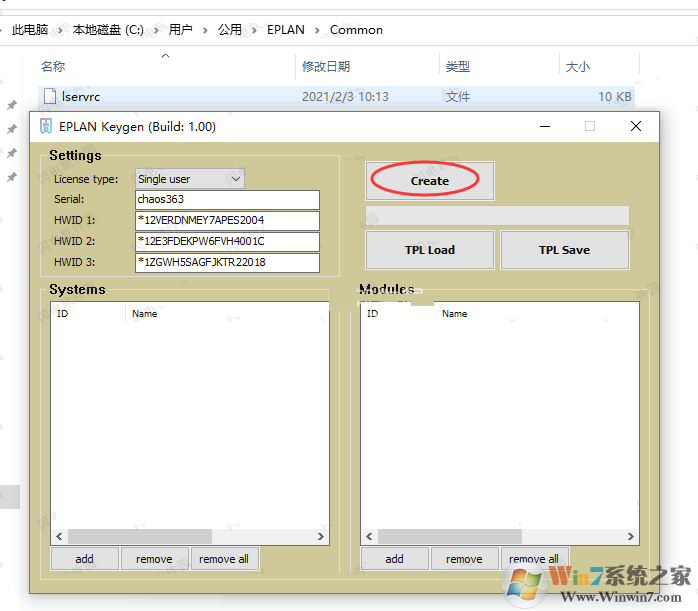Click the Systems list horizontal scrollbar thumb
The width and height of the screenshot is (698, 611).
[140, 537]
